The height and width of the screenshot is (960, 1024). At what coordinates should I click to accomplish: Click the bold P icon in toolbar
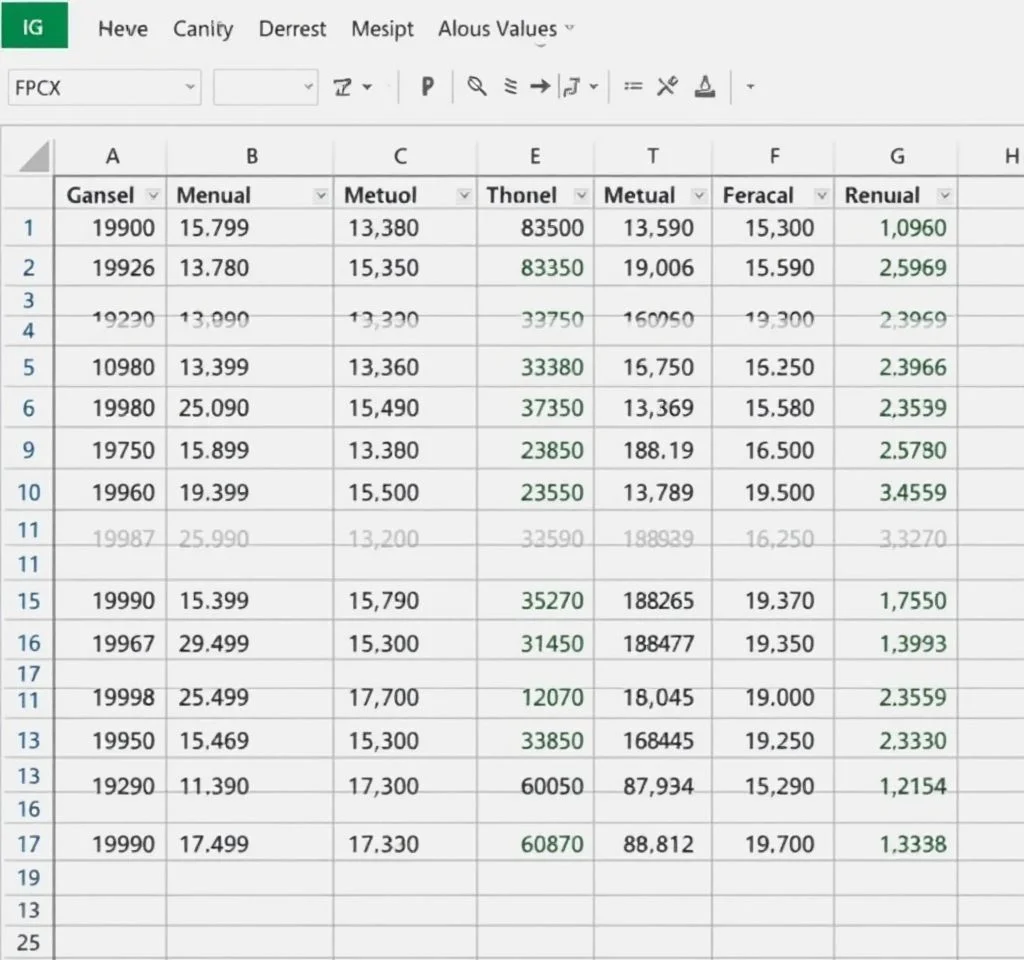tap(427, 87)
